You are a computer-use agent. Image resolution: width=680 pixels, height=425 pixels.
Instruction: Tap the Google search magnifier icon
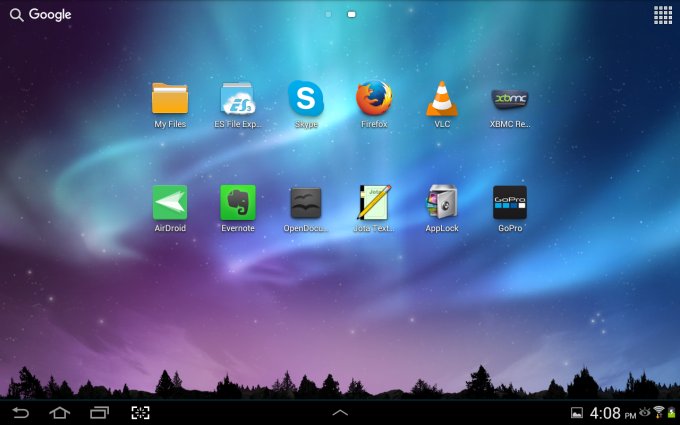pyautogui.click(x=16, y=15)
